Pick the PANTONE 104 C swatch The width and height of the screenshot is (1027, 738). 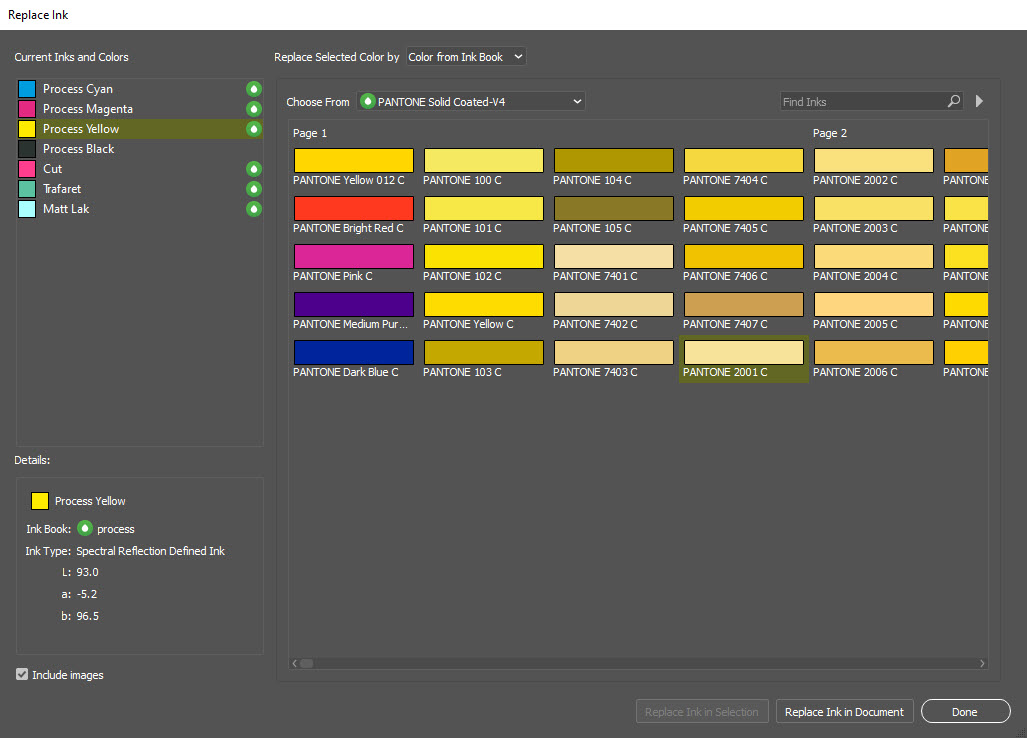[614, 160]
